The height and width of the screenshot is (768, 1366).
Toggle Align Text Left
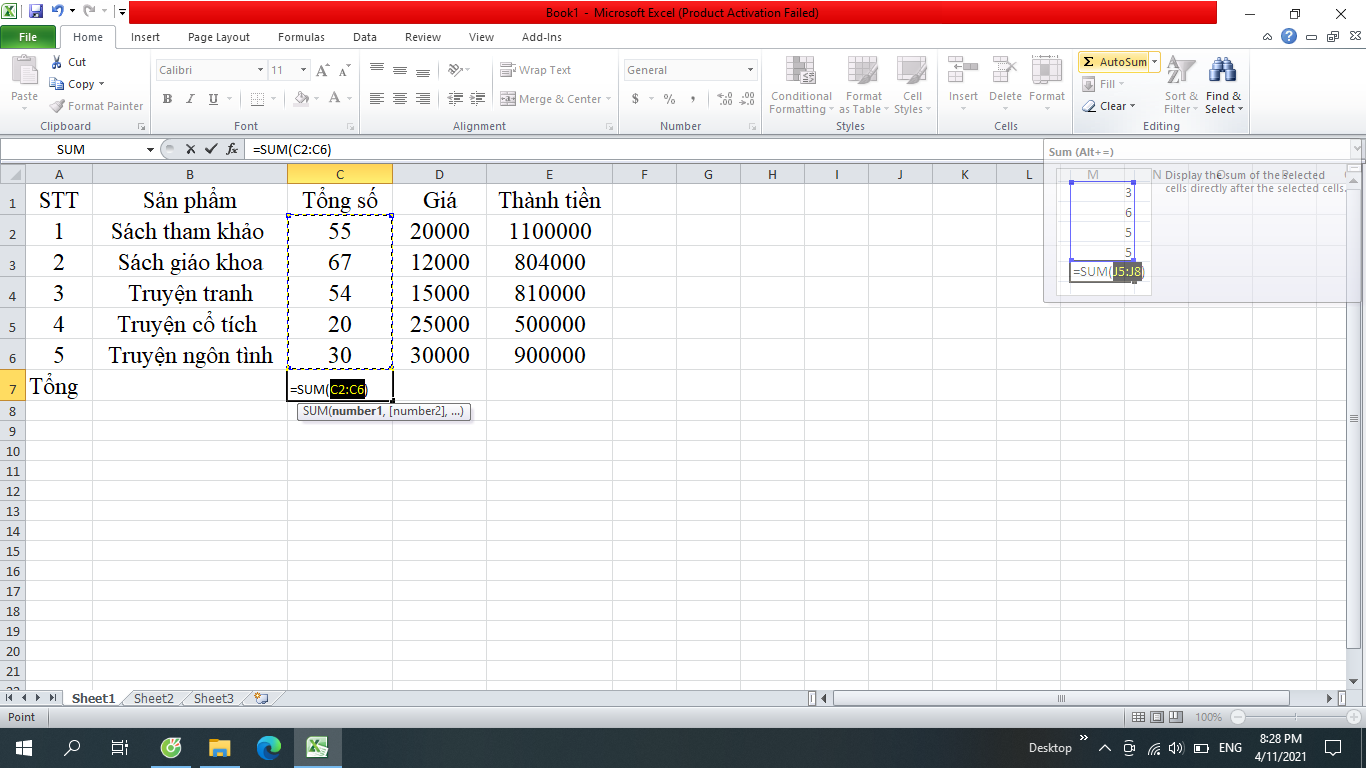click(377, 99)
